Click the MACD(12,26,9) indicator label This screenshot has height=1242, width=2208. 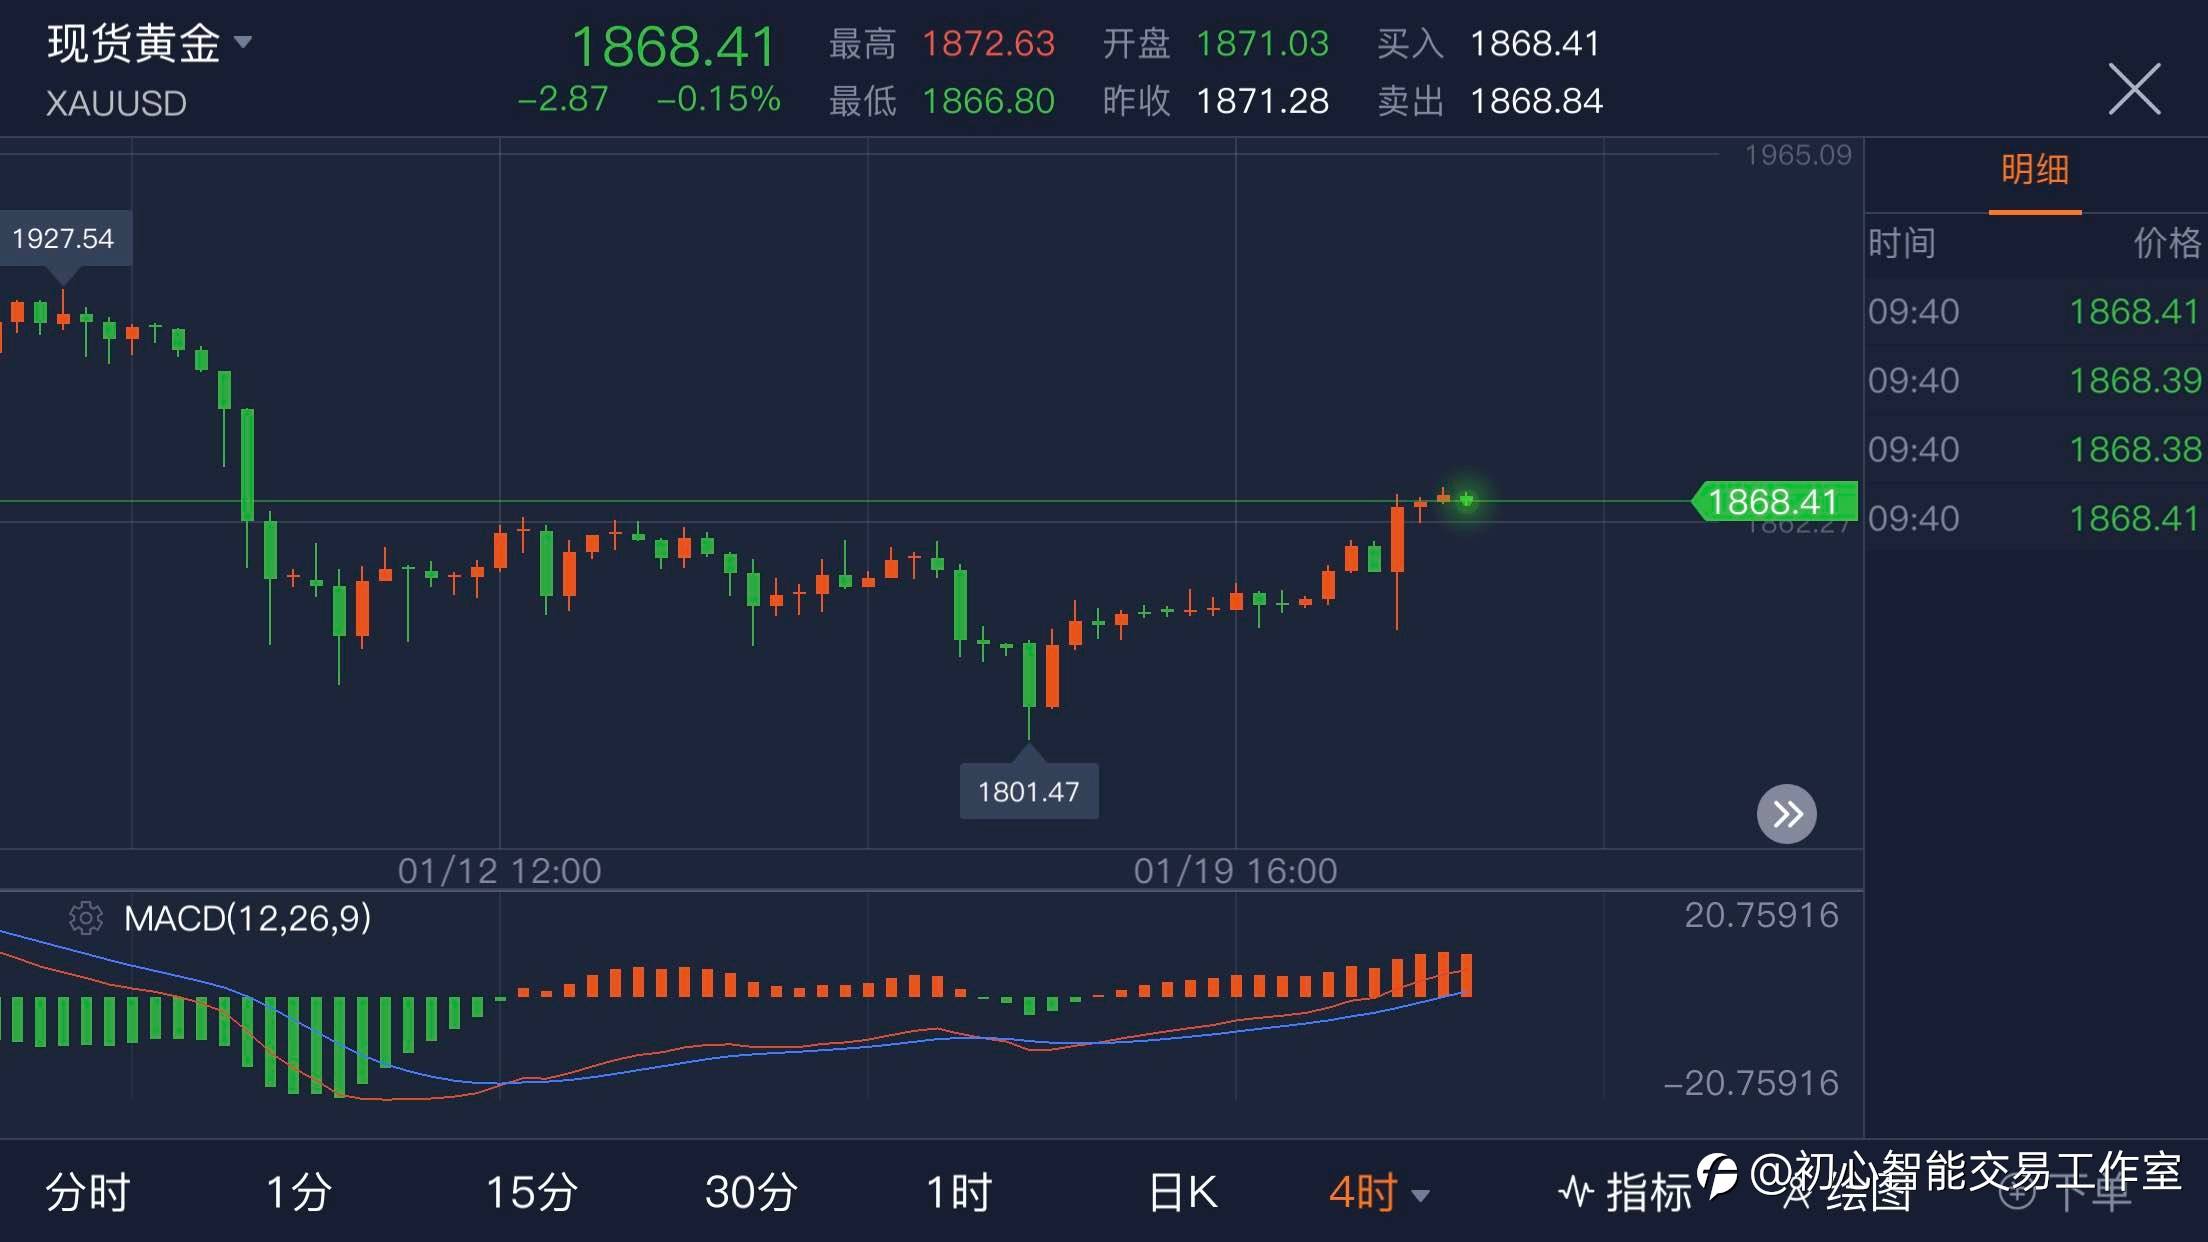click(x=247, y=918)
